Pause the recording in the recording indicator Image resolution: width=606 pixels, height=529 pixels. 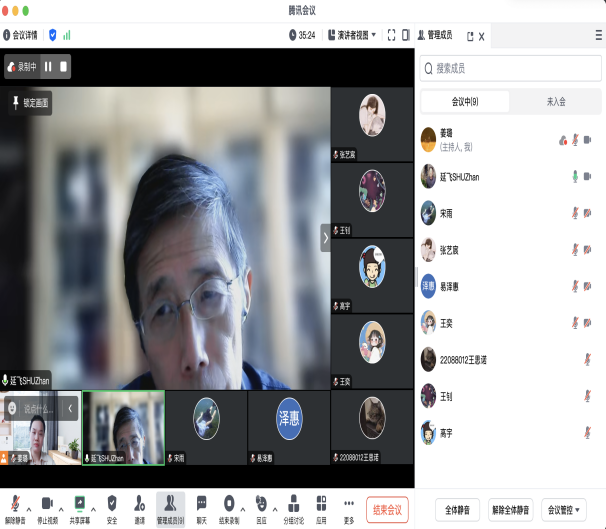[x=47, y=67]
